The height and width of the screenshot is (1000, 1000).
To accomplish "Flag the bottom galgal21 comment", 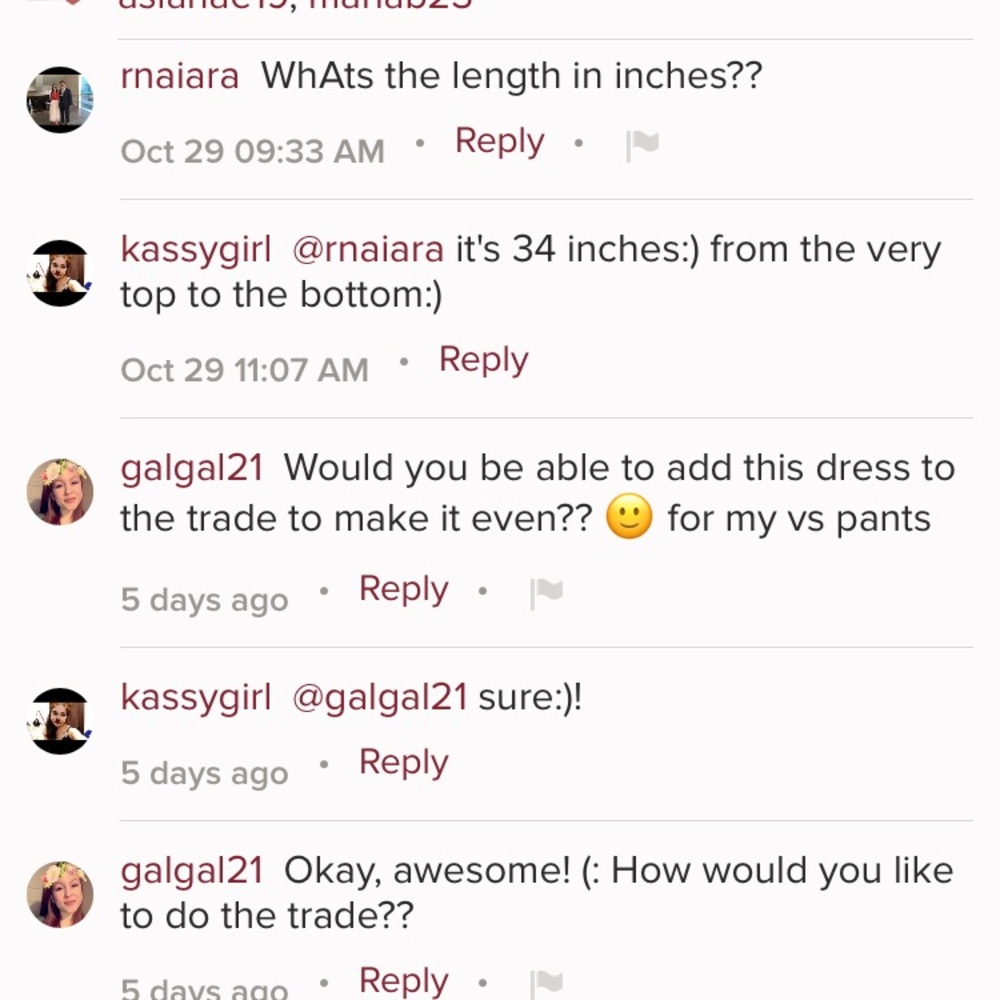I will point(544,982).
